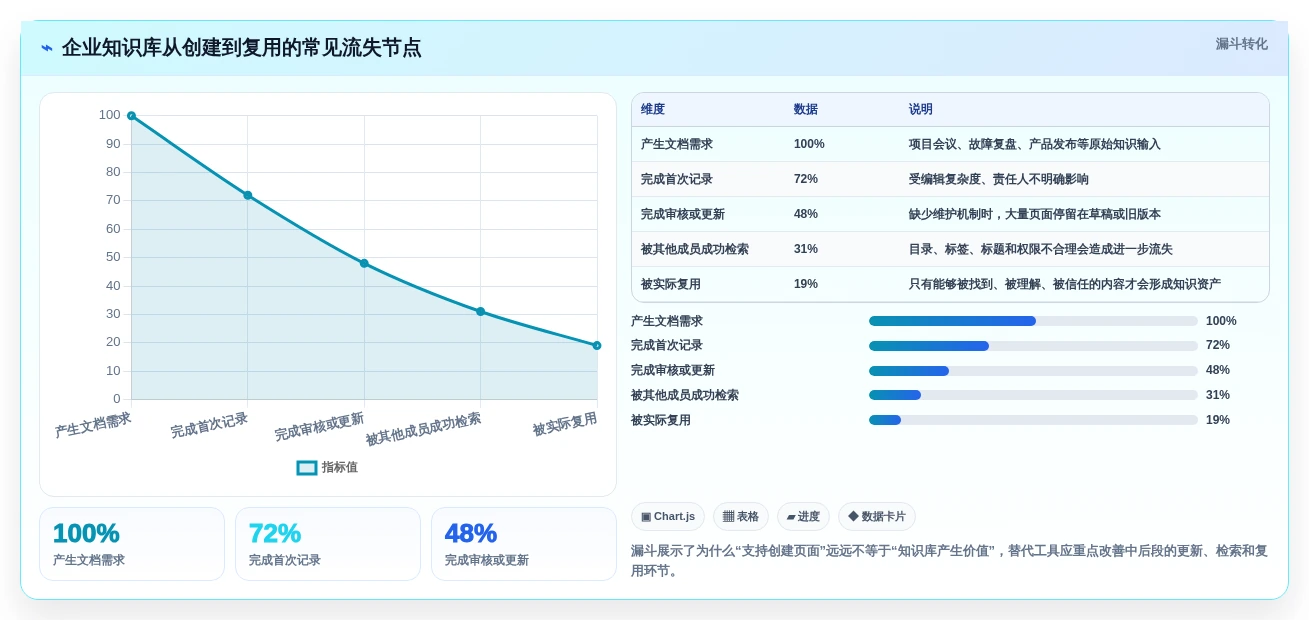Image resolution: width=1309 pixels, height=620 pixels.
Task: Click the 100% 产生文档需求 stat card
Action: pos(132,544)
